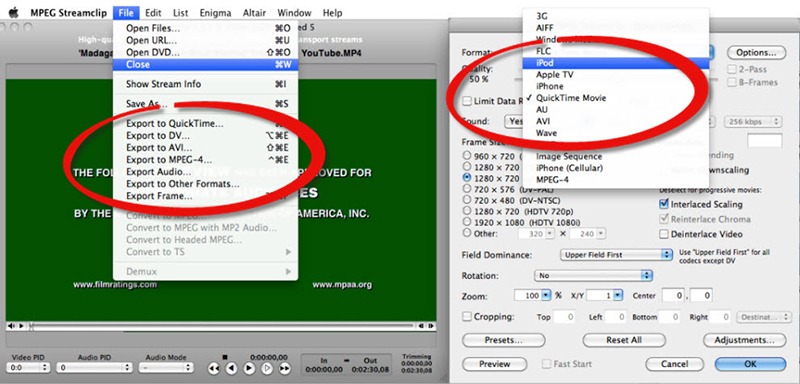Click the Preview button
The width and height of the screenshot is (800, 384).
pyautogui.click(x=494, y=364)
